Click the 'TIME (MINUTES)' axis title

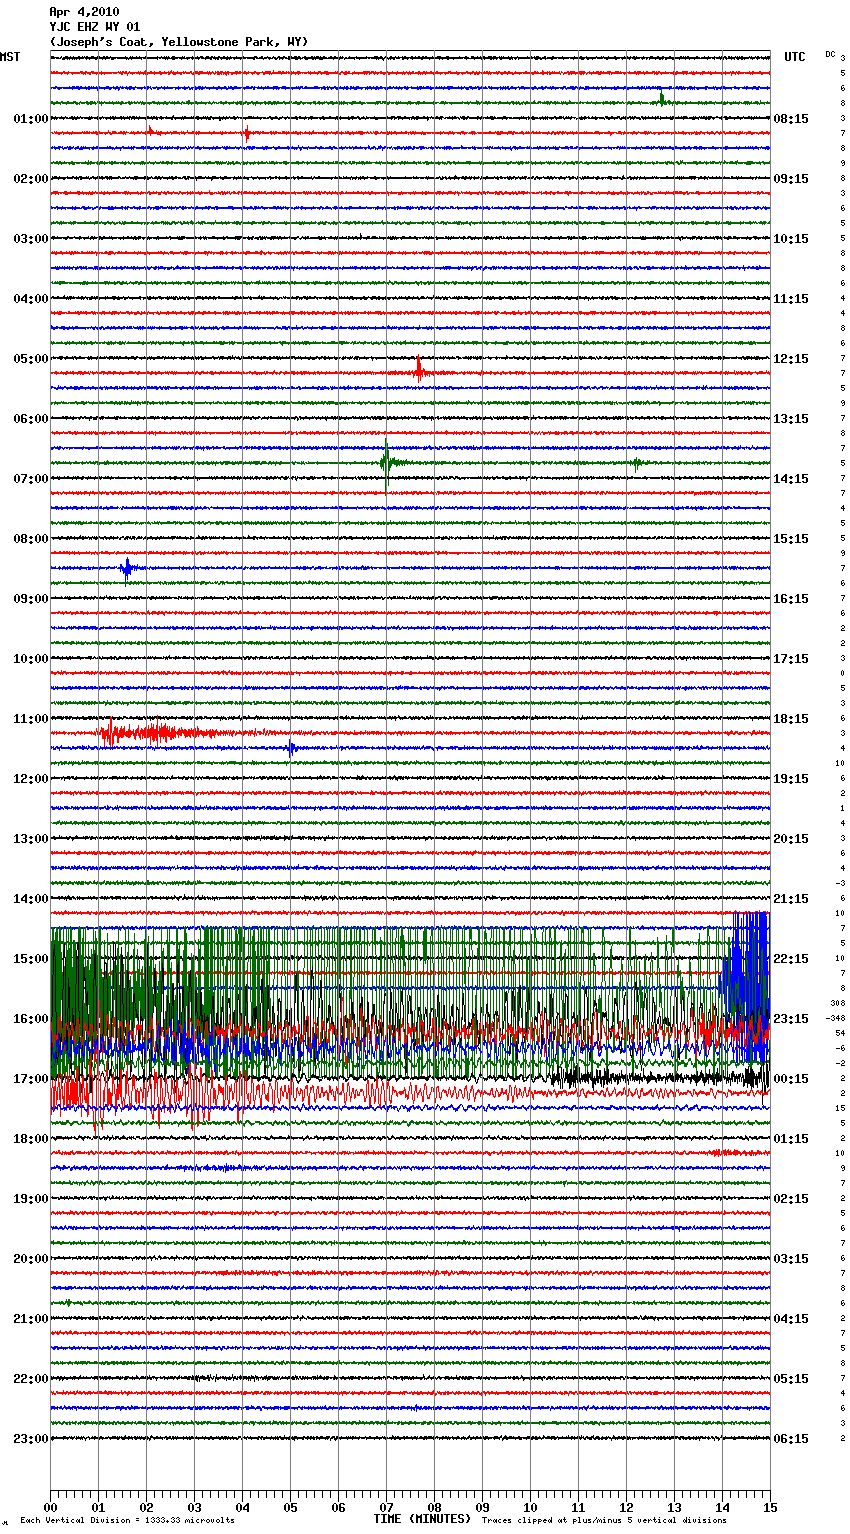tap(422, 1519)
